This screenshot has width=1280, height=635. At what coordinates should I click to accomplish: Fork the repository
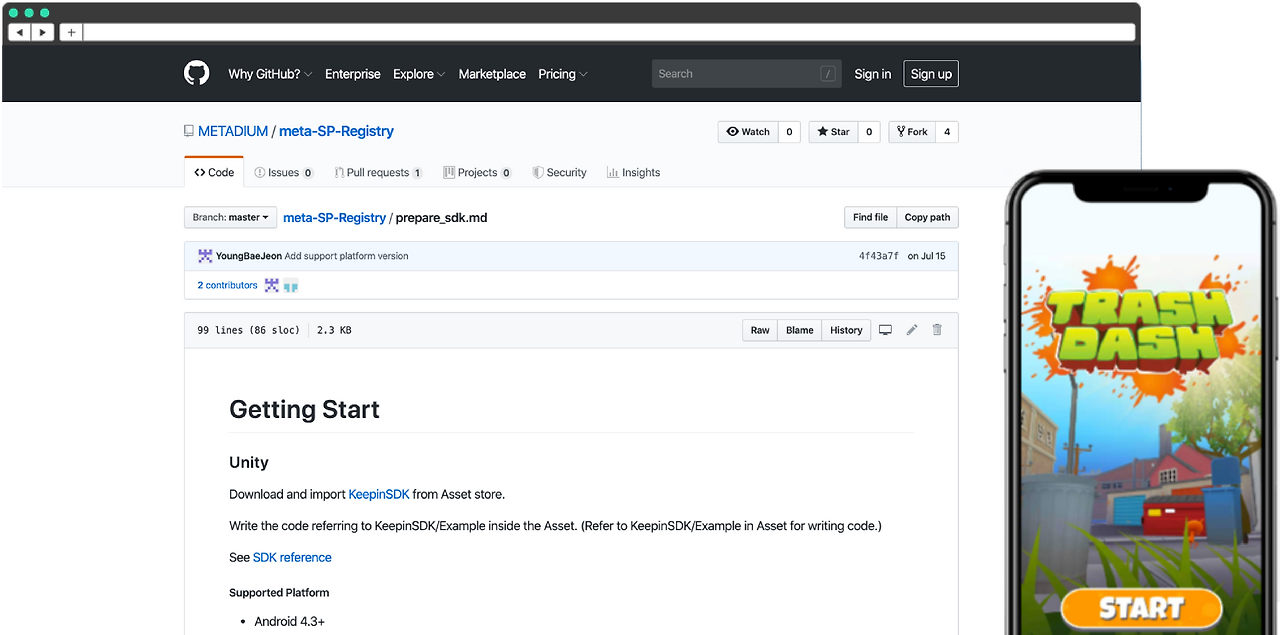(912, 132)
